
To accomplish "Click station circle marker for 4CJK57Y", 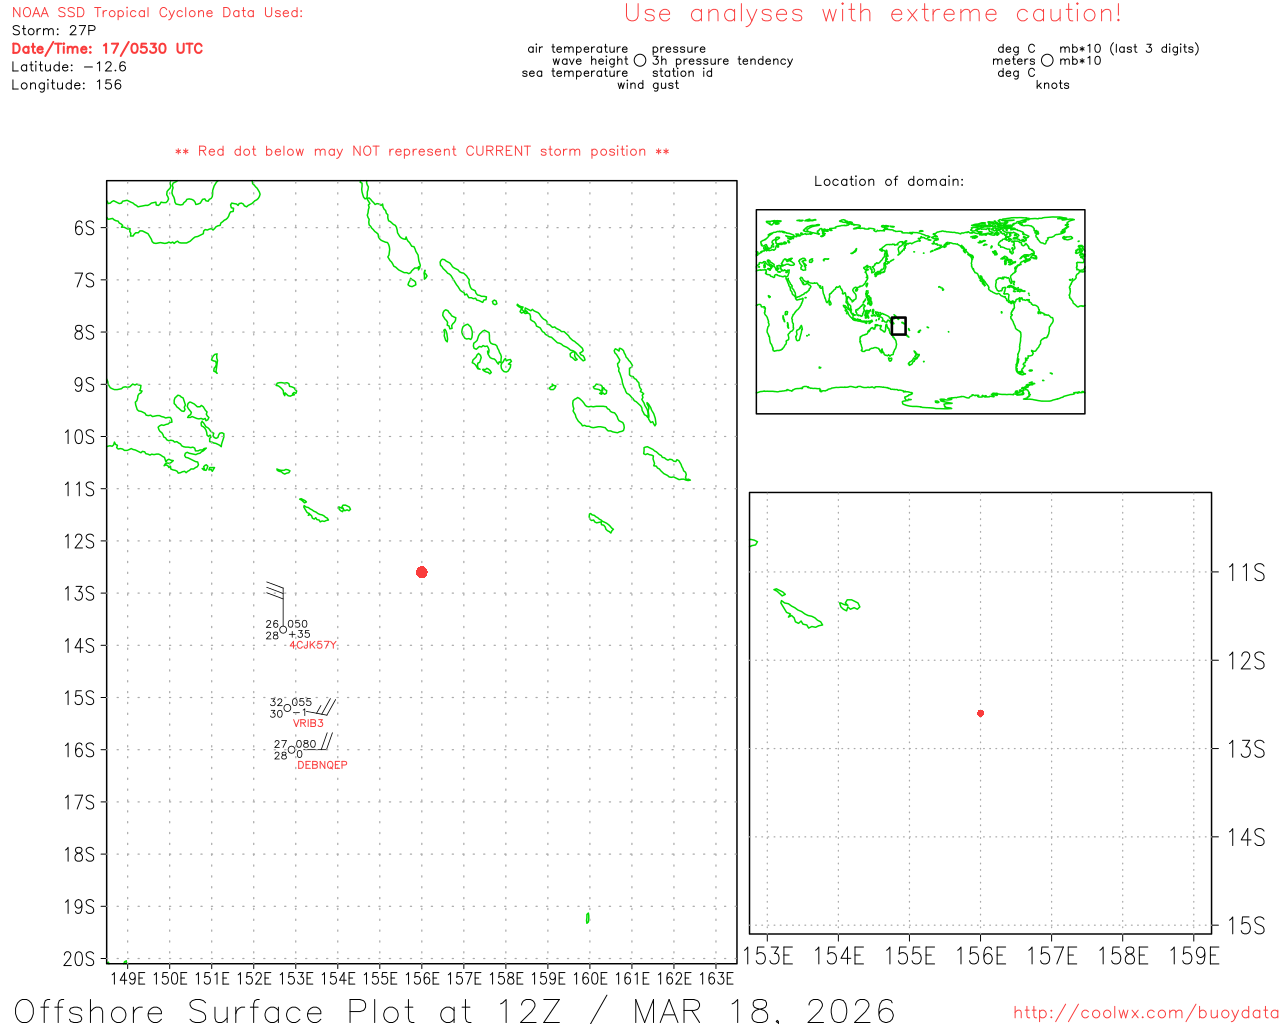I will click(283, 630).
